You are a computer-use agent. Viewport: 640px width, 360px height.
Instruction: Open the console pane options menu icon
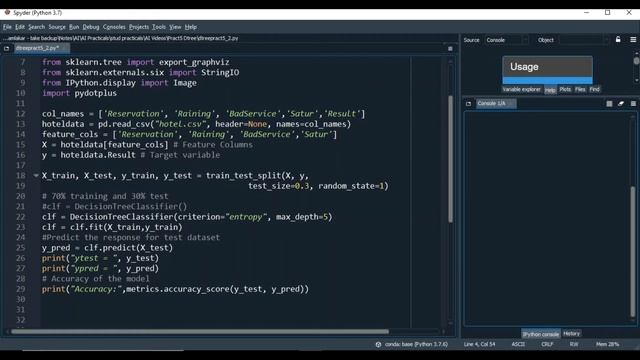coord(633,104)
